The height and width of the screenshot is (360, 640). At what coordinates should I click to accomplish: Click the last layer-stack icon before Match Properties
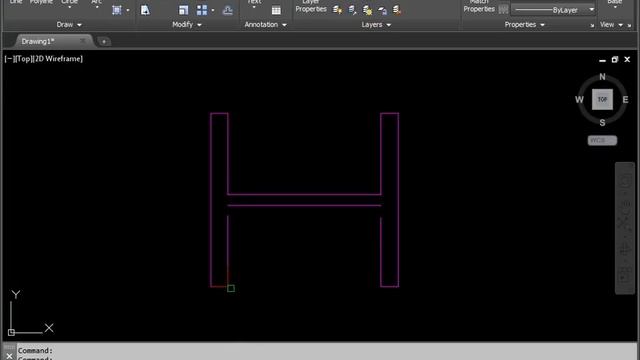pos(397,10)
